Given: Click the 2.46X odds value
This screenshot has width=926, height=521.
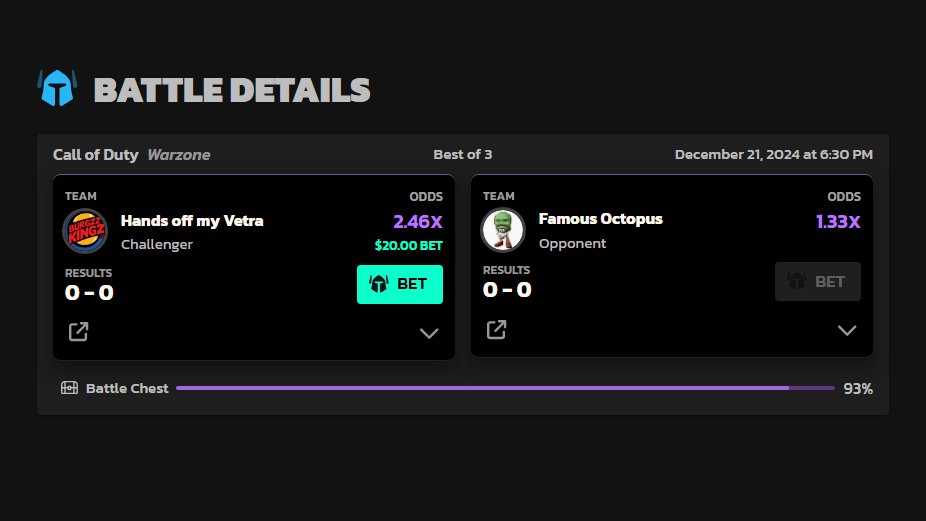Looking at the screenshot, I should pyautogui.click(x=418, y=222).
